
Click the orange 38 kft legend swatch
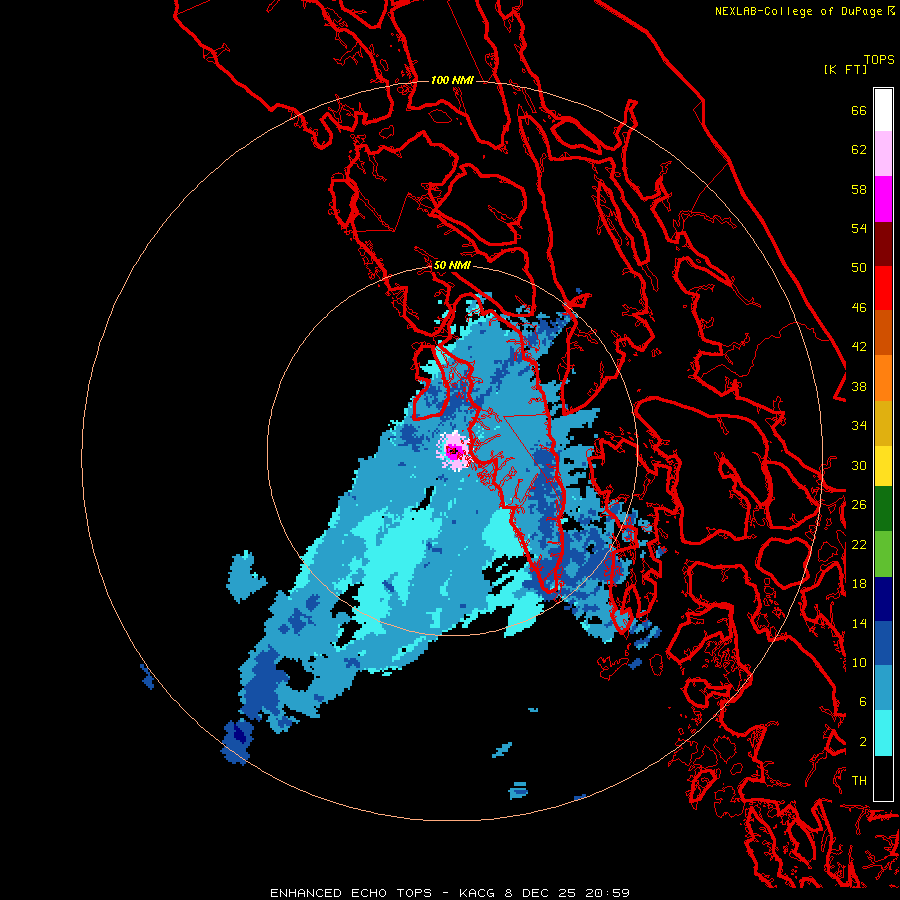[x=883, y=378]
